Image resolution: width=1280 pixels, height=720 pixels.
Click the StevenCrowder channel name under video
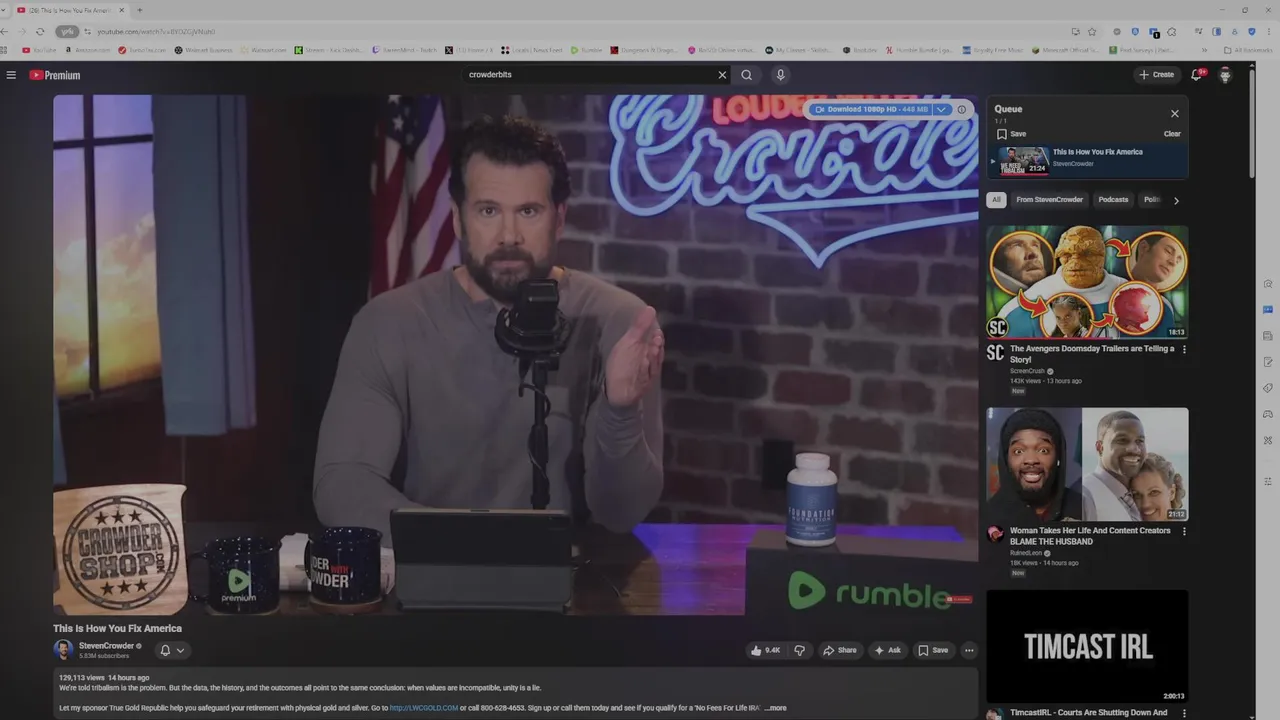pyautogui.click(x=106, y=646)
